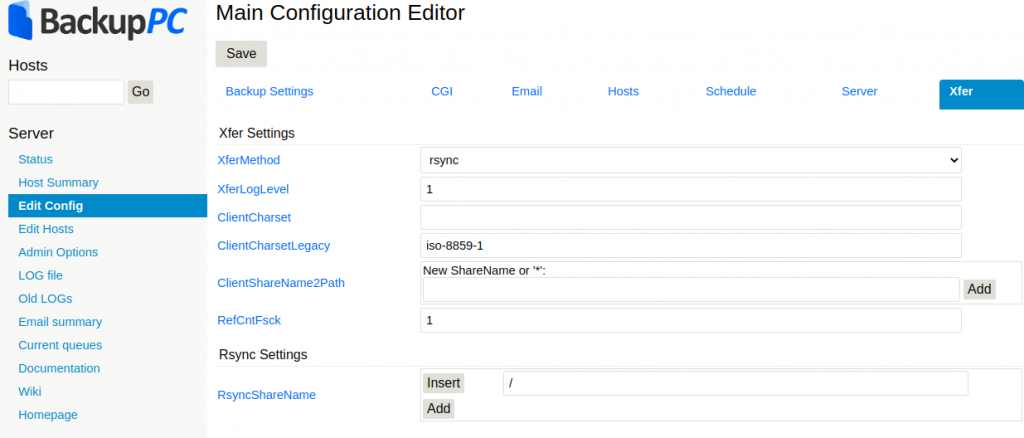Open the ClientShareName2Path setting link
The image size is (1024, 438).
point(281,283)
